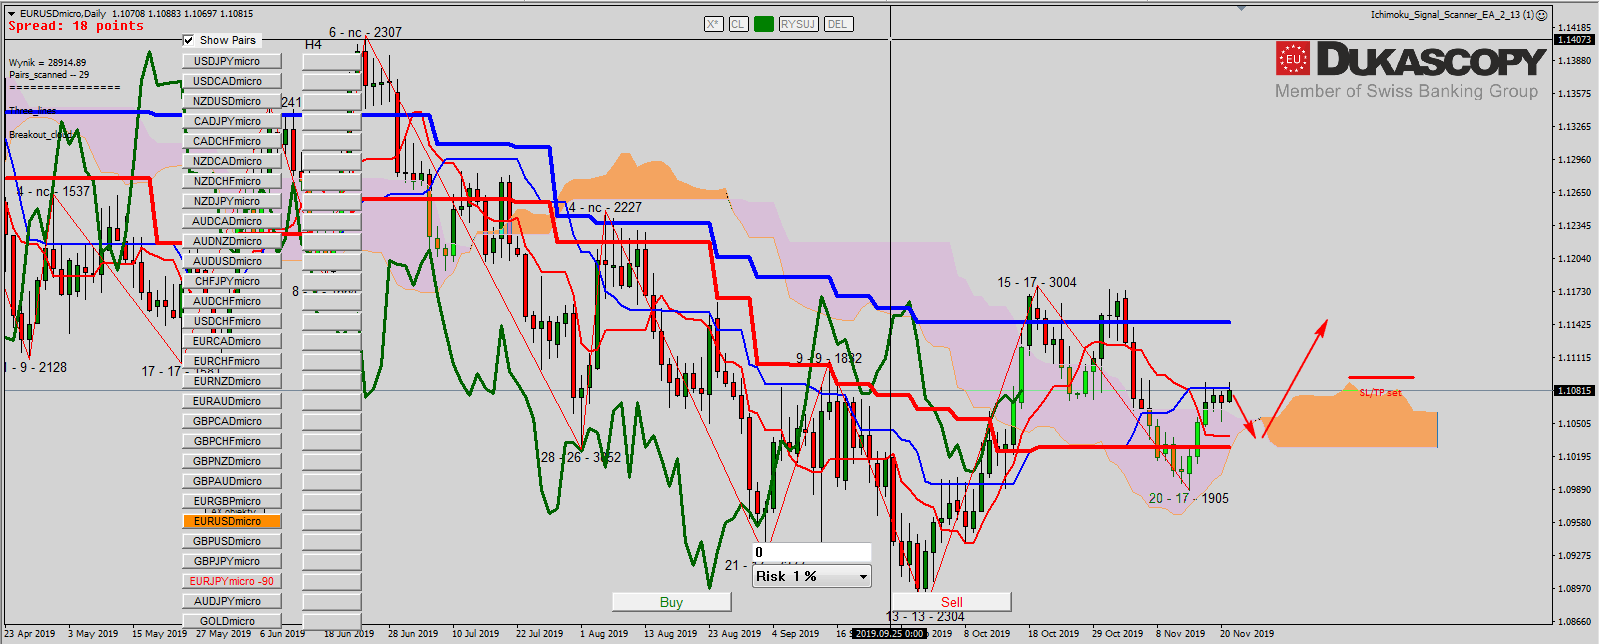The width and height of the screenshot is (1600, 644).
Task: Click the X* chart button
Action: (x=713, y=24)
